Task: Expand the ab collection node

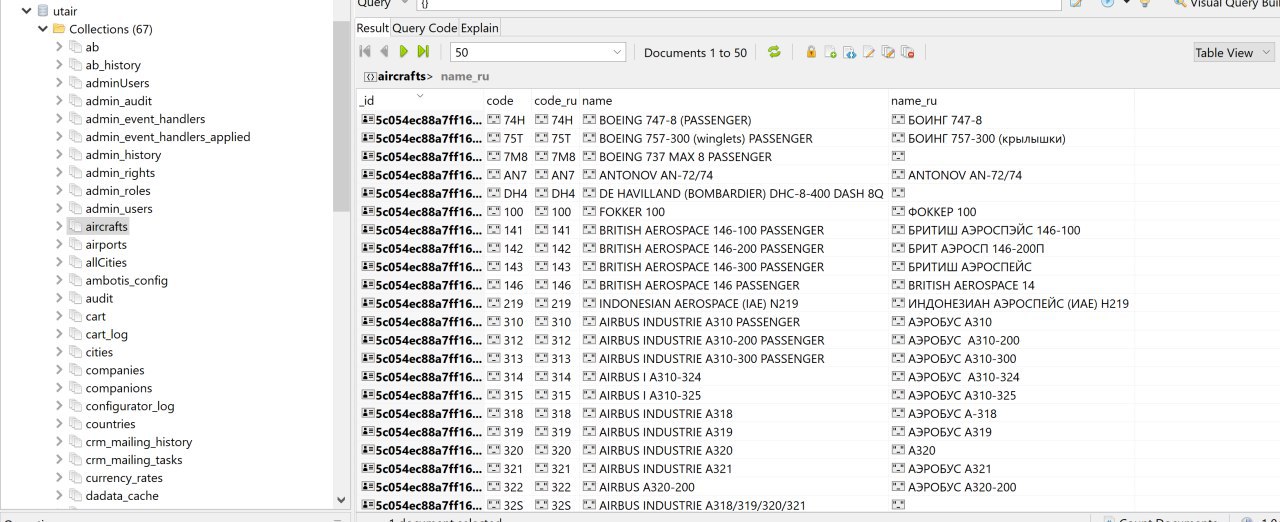Action: [x=59, y=47]
